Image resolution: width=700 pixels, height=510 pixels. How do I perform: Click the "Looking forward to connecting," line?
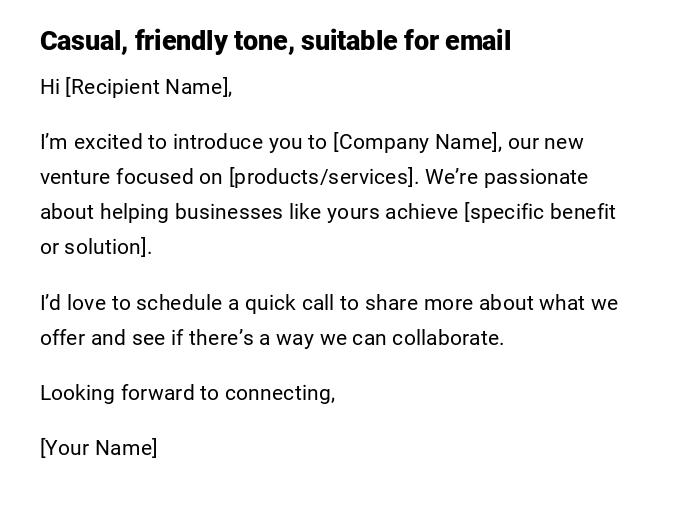pyautogui.click(x=187, y=393)
